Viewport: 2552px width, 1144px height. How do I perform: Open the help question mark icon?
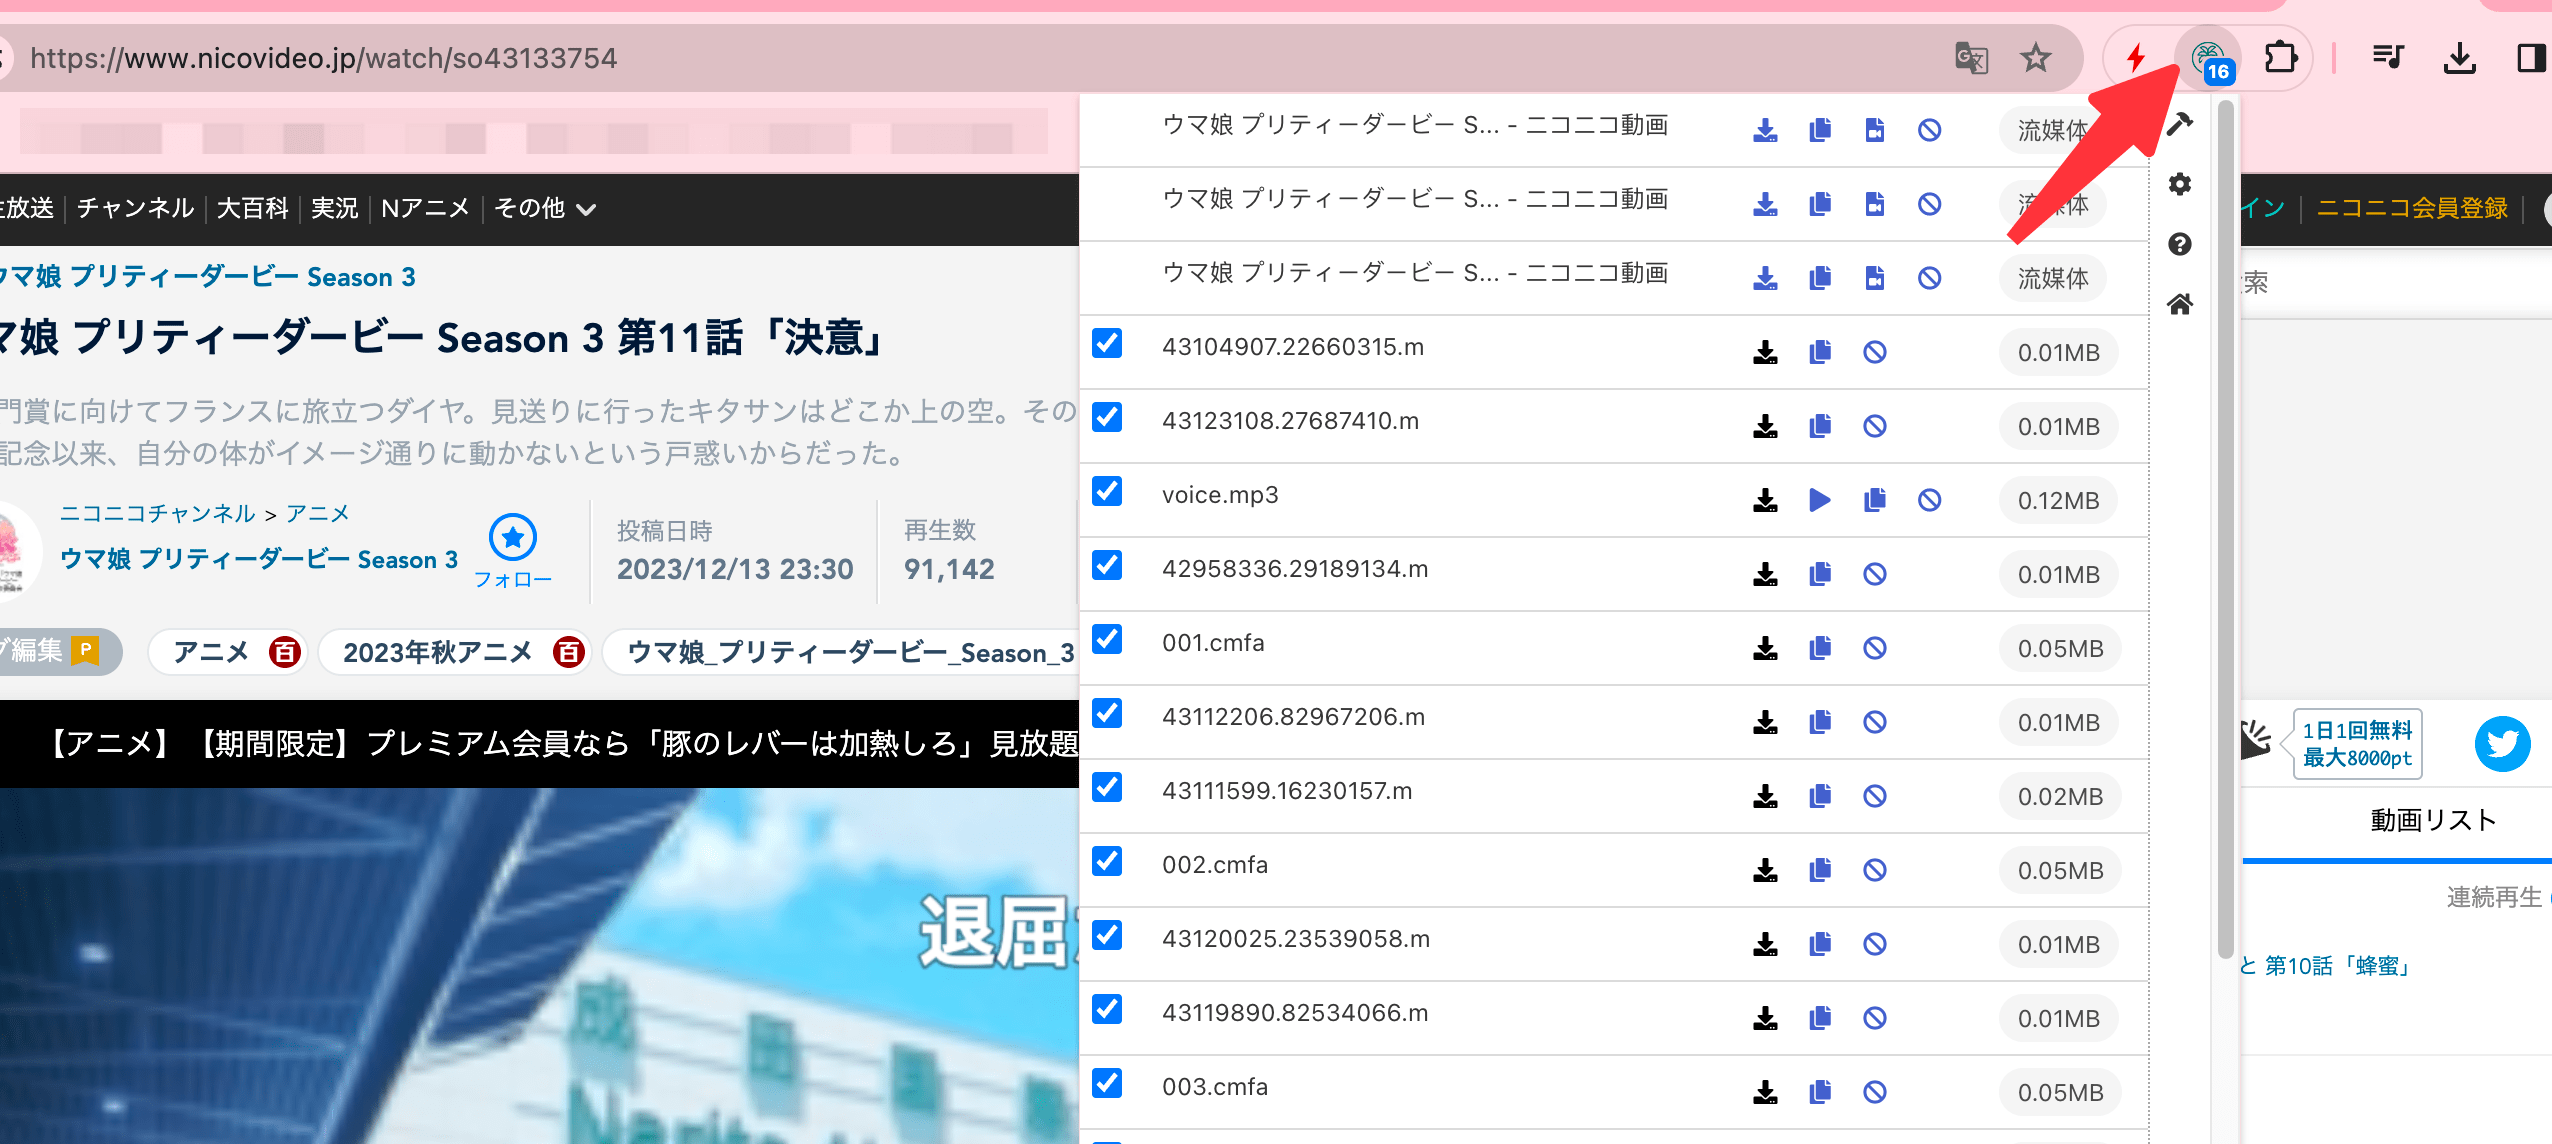point(2180,244)
